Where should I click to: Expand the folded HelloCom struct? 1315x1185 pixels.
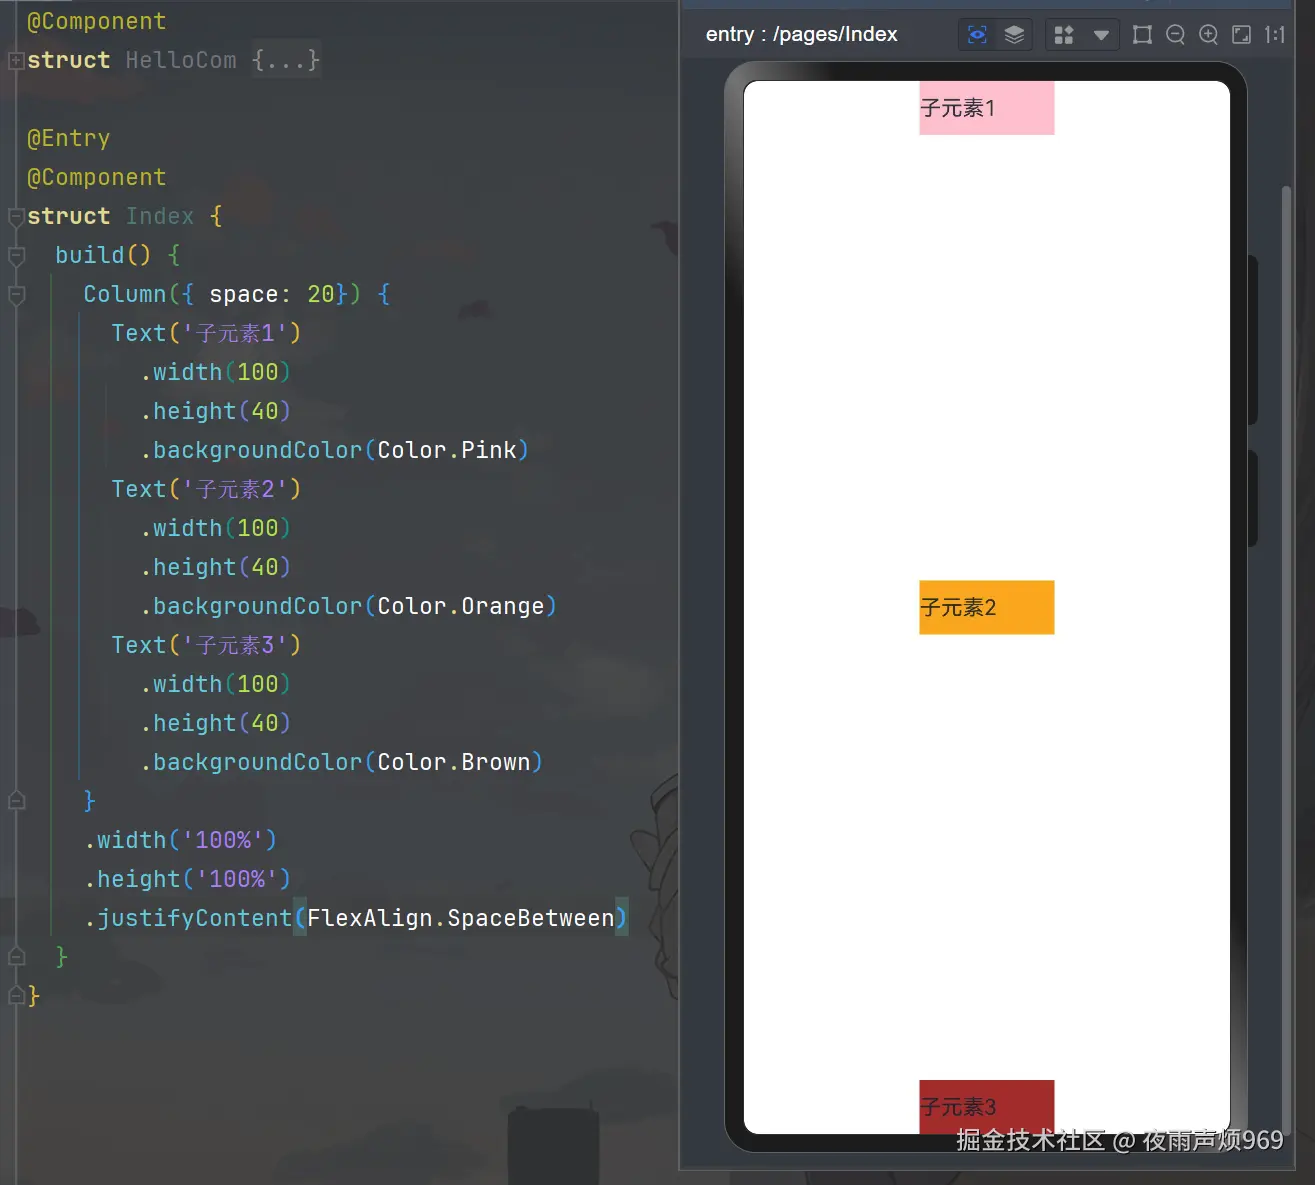(x=16, y=60)
